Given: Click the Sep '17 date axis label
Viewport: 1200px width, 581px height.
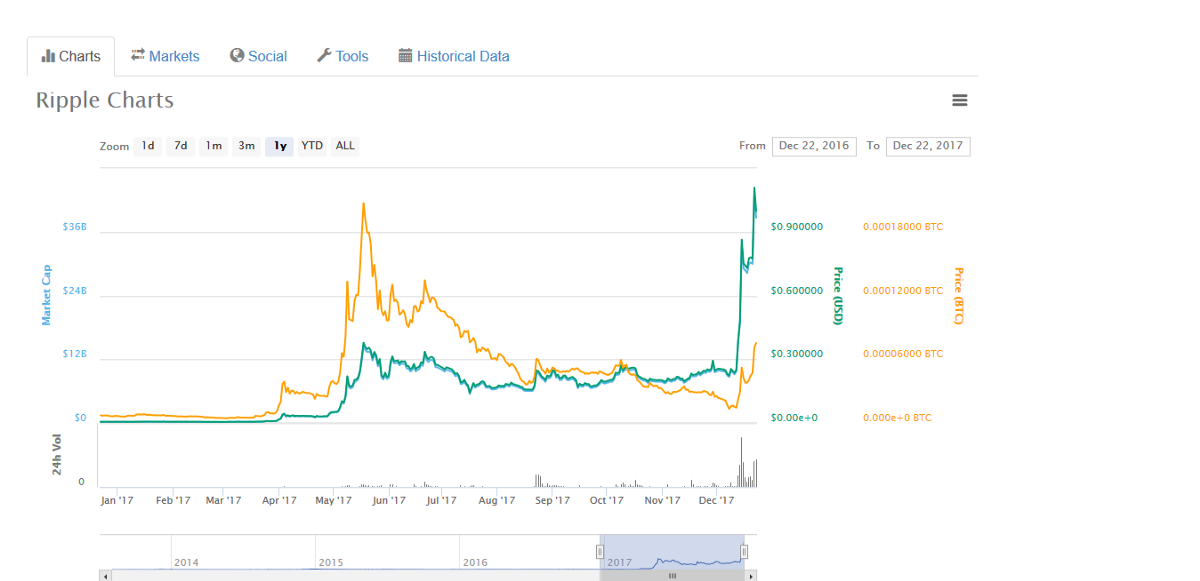Looking at the screenshot, I should point(552,500).
